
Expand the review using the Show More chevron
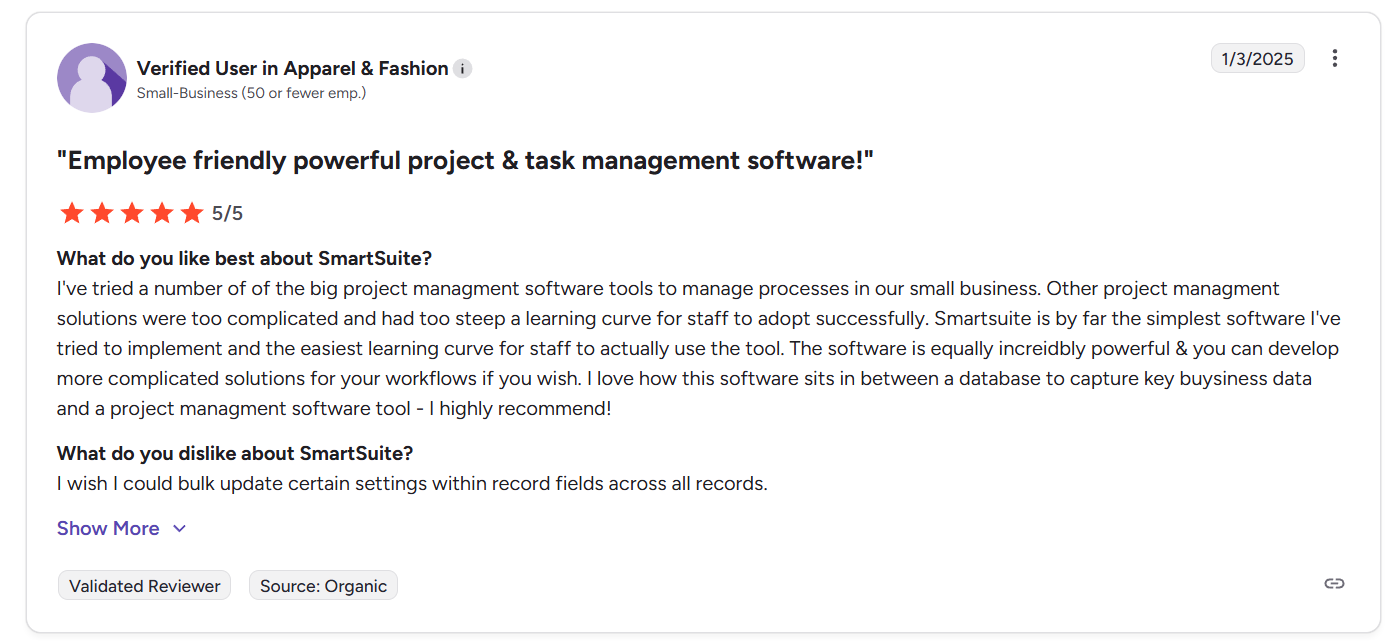(x=180, y=529)
